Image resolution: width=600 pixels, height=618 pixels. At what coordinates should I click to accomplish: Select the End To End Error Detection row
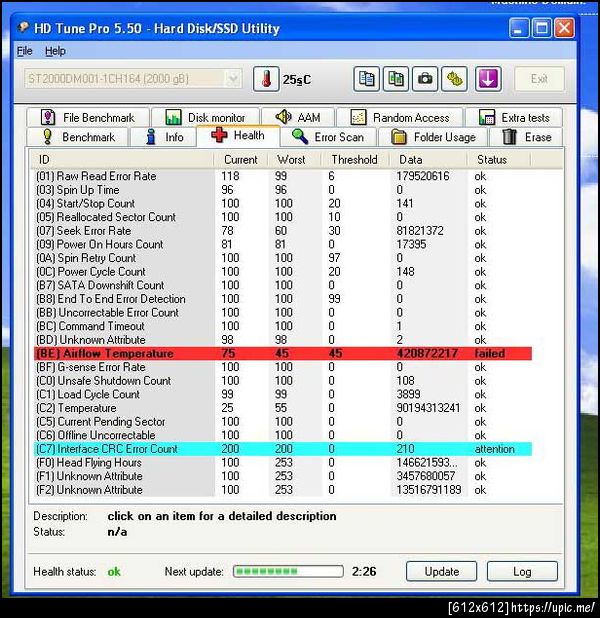point(283,299)
